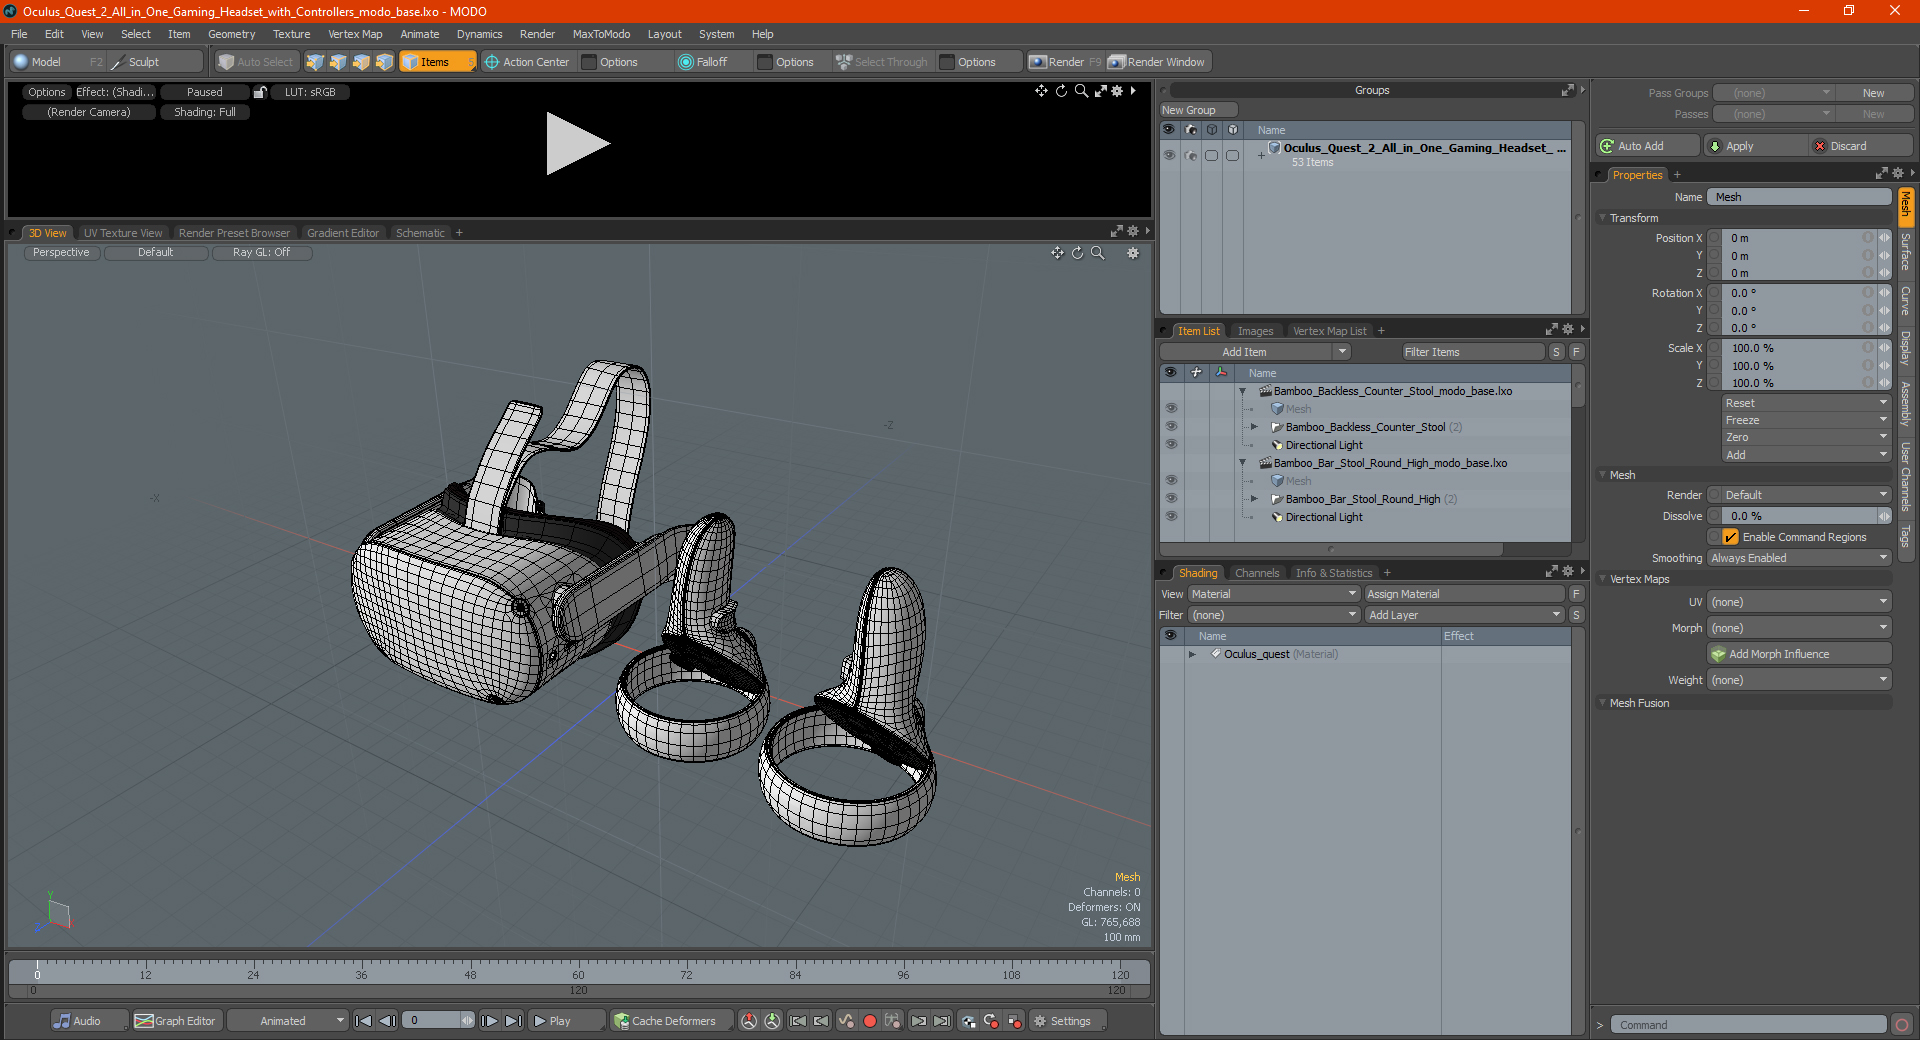Click Auto Add button
The width and height of the screenshot is (1920, 1040).
1648,146
